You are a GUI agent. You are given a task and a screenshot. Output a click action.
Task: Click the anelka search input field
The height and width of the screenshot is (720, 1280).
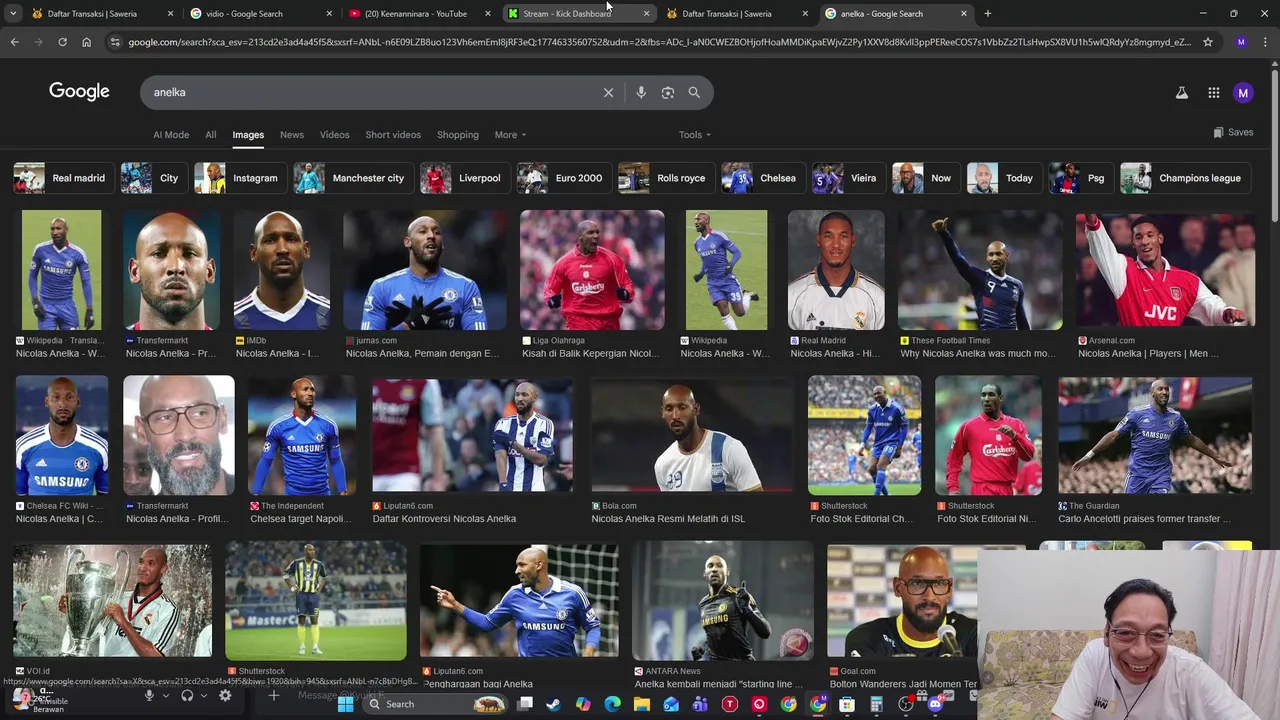[x=370, y=92]
